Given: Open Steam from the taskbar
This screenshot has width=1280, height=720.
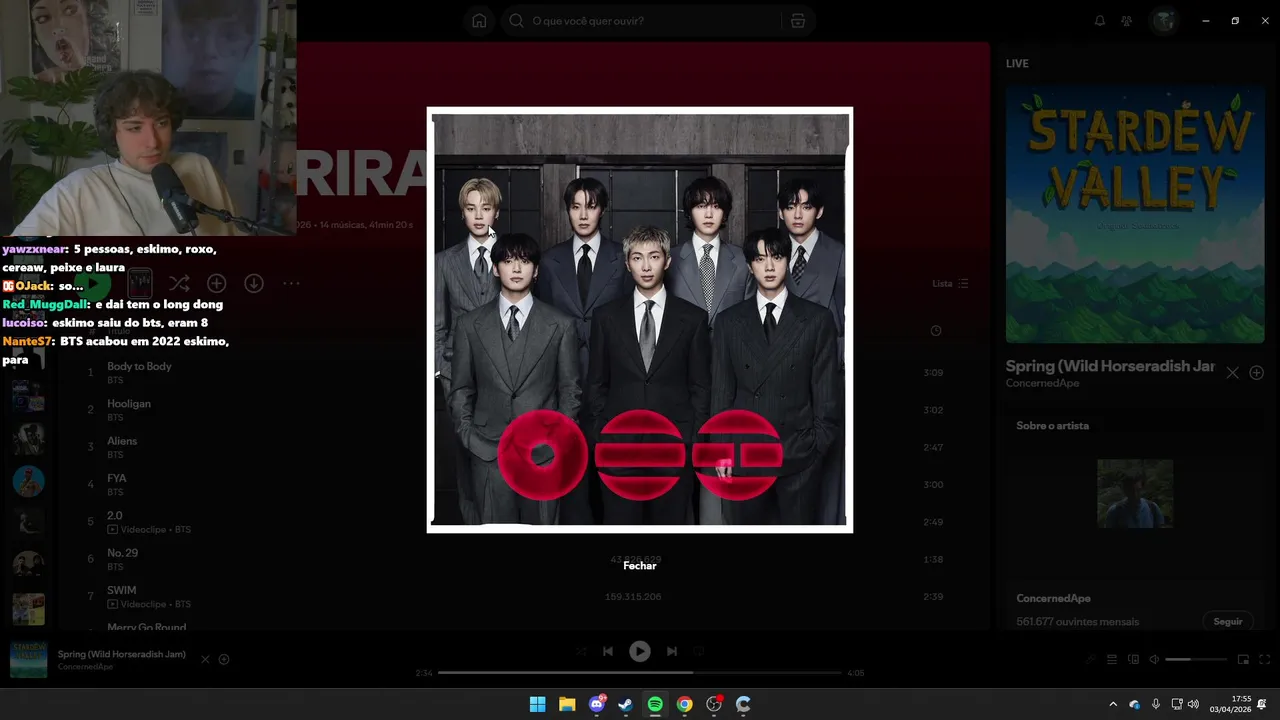Looking at the screenshot, I should click(626, 704).
